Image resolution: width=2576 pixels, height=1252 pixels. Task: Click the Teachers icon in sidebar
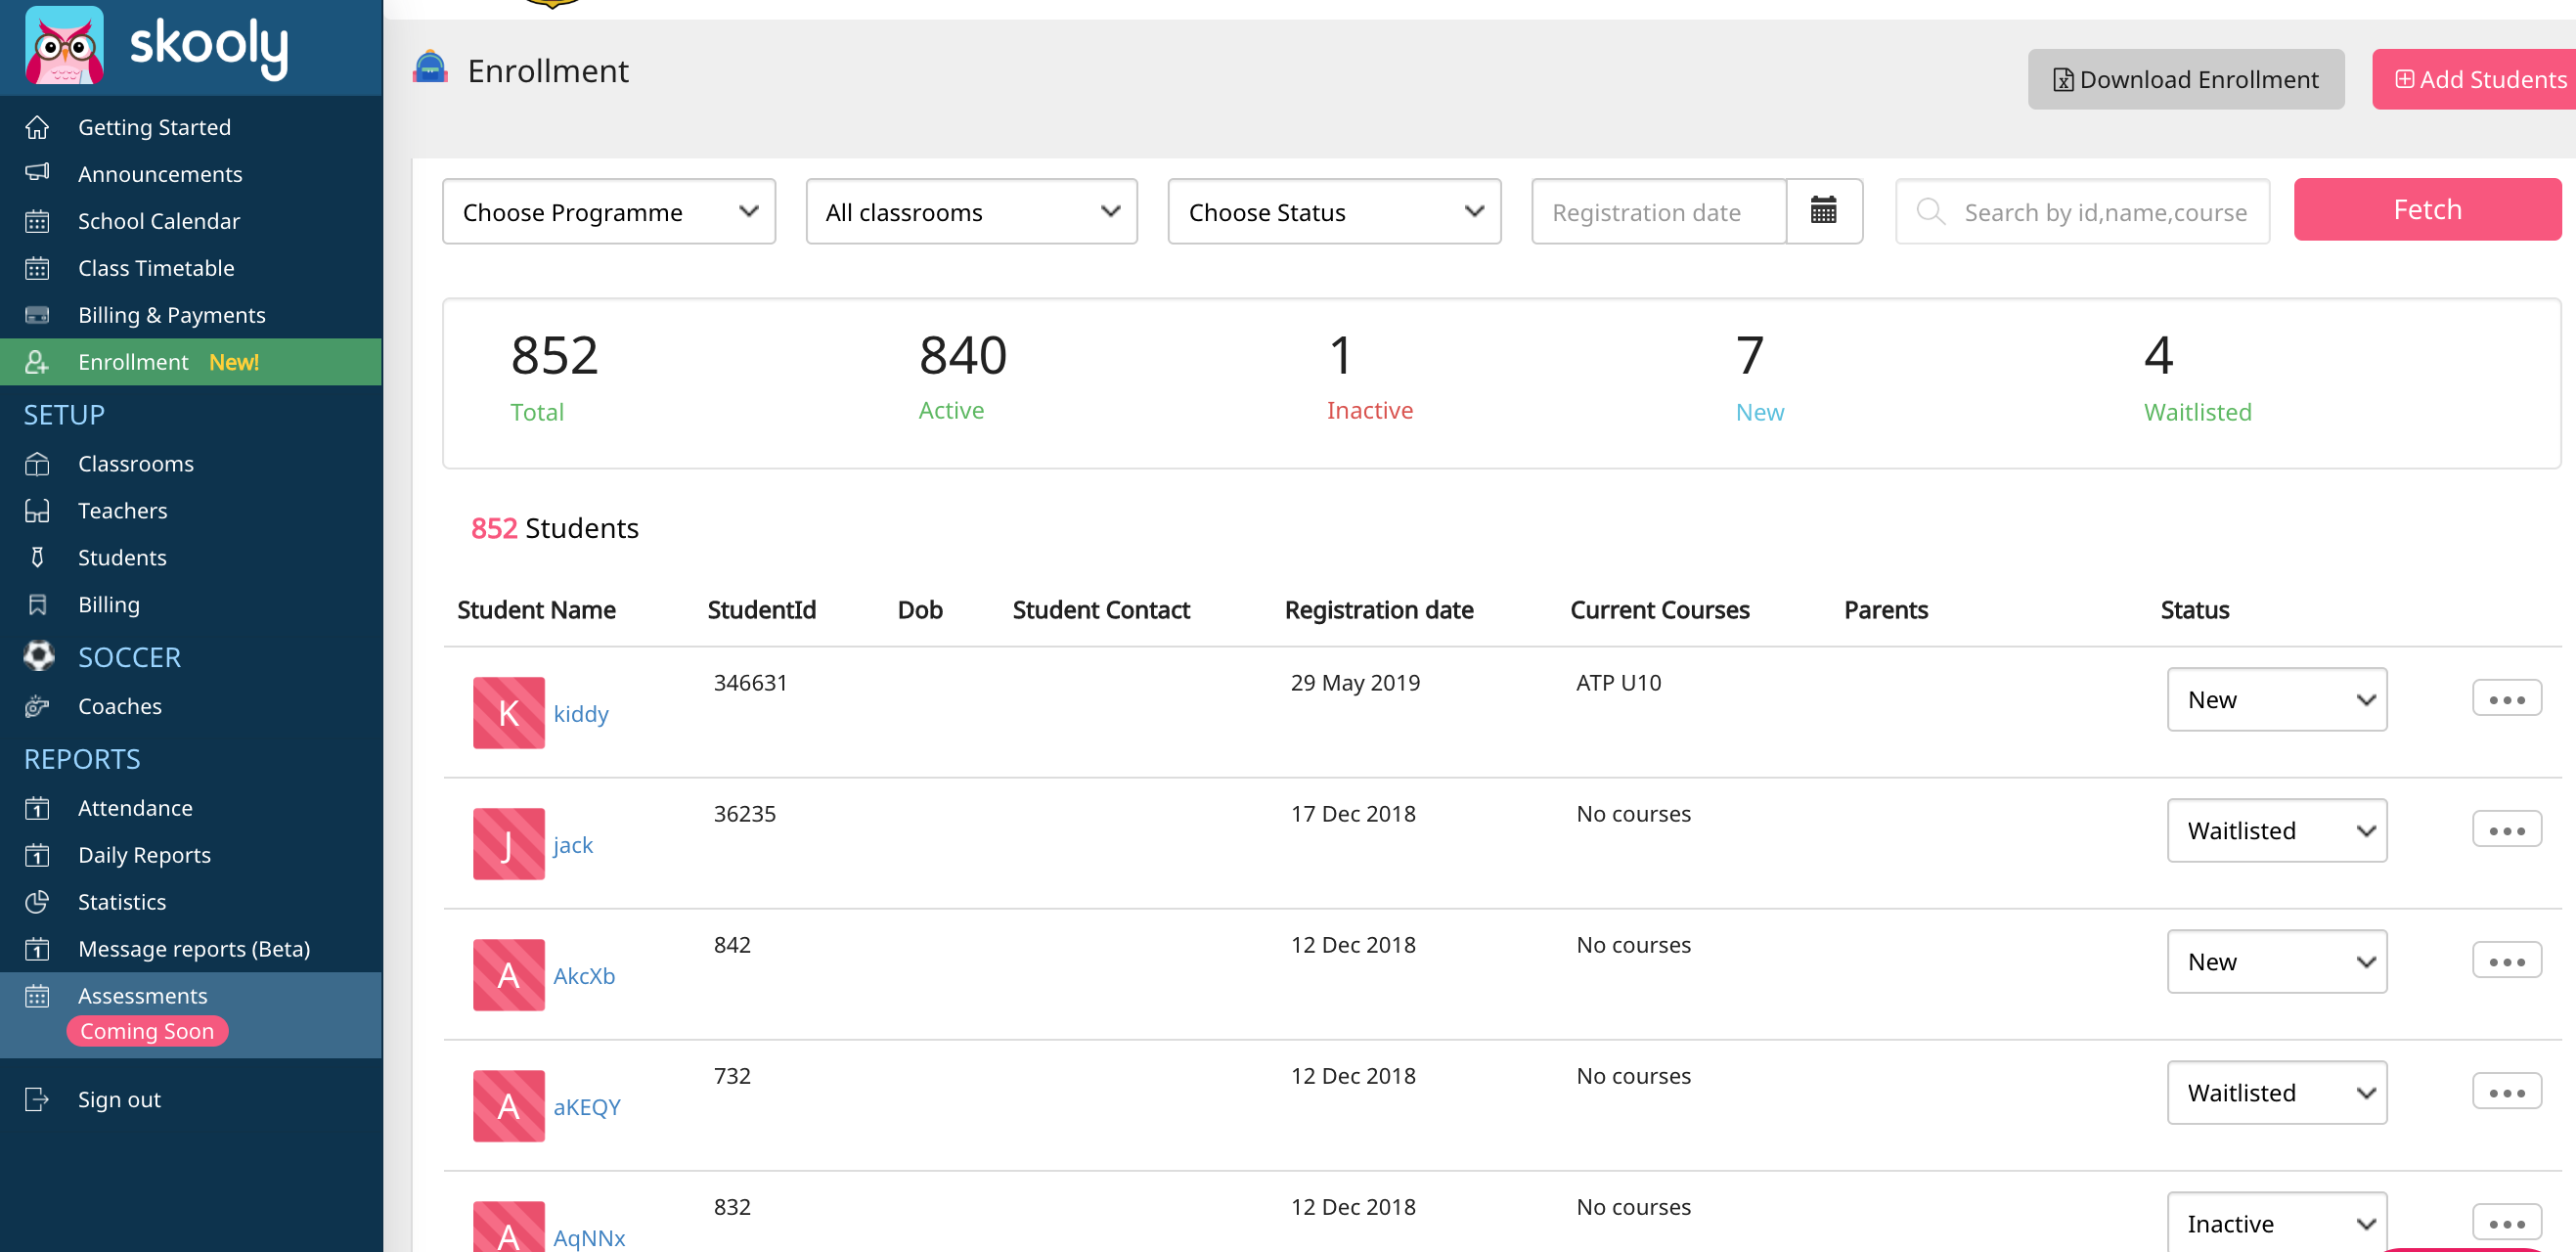pos(37,511)
